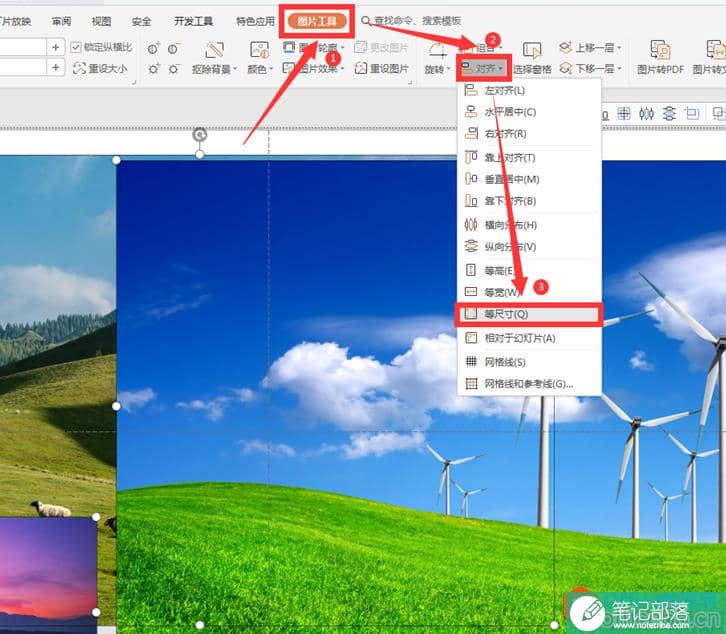The image size is (726, 634).
Task: Switch to the 视图 tab
Action: 101,21
